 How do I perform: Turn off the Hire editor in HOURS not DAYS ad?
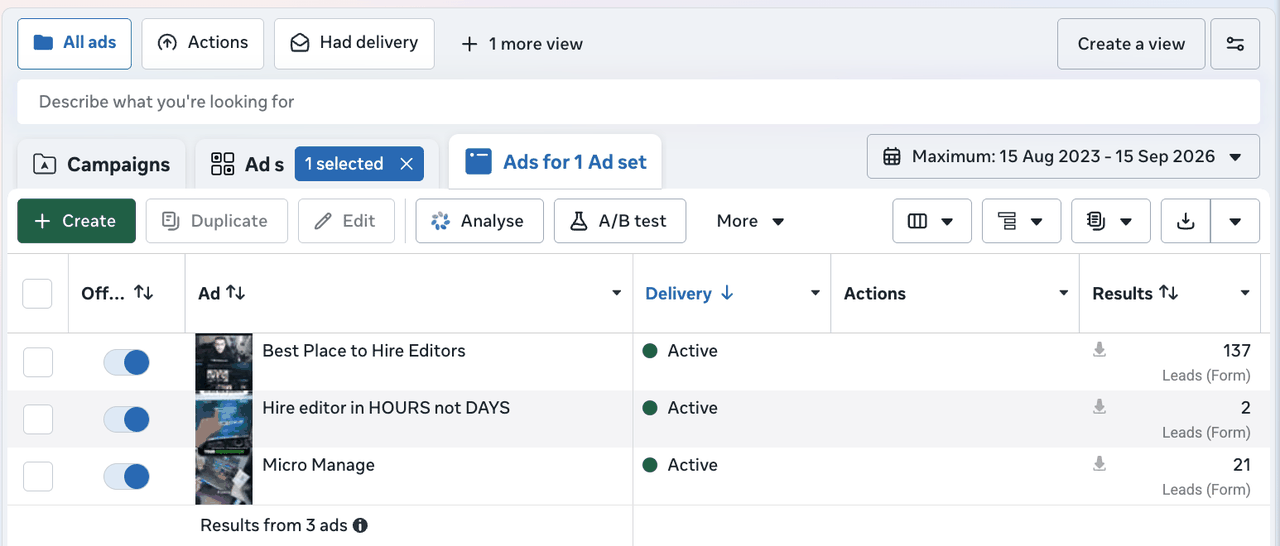tap(127, 419)
